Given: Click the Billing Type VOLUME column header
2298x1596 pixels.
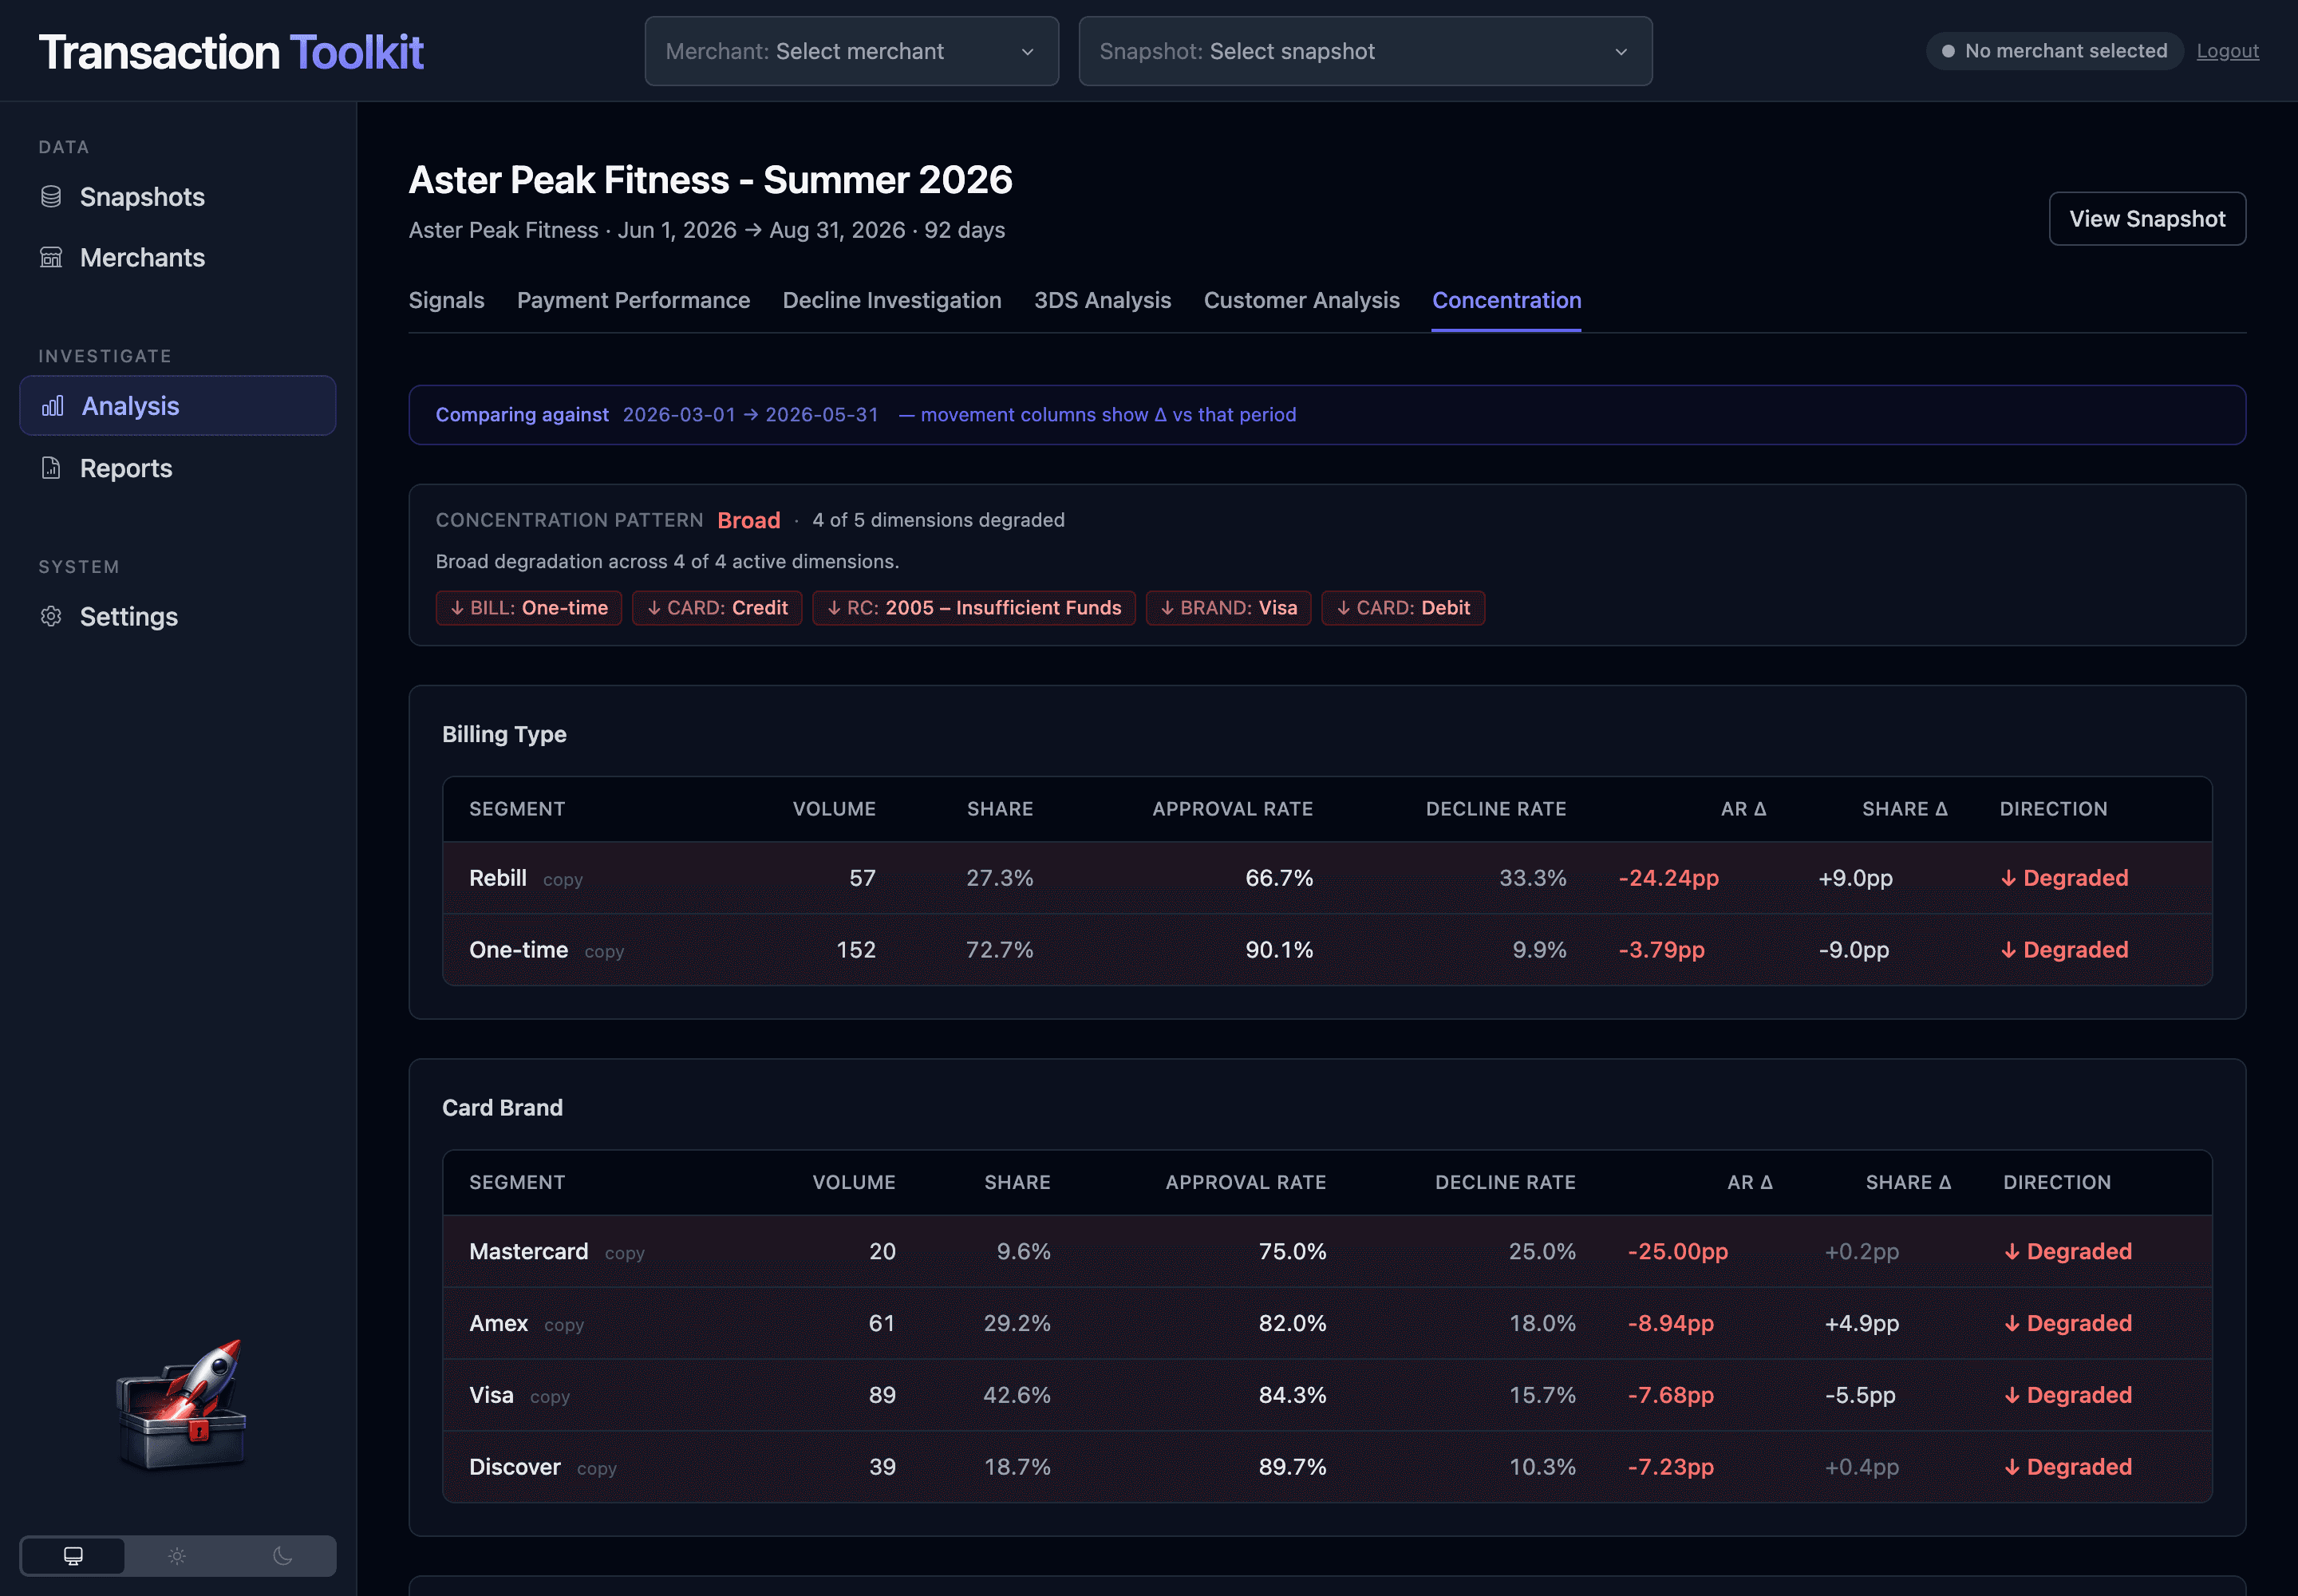Looking at the screenshot, I should click(x=834, y=809).
